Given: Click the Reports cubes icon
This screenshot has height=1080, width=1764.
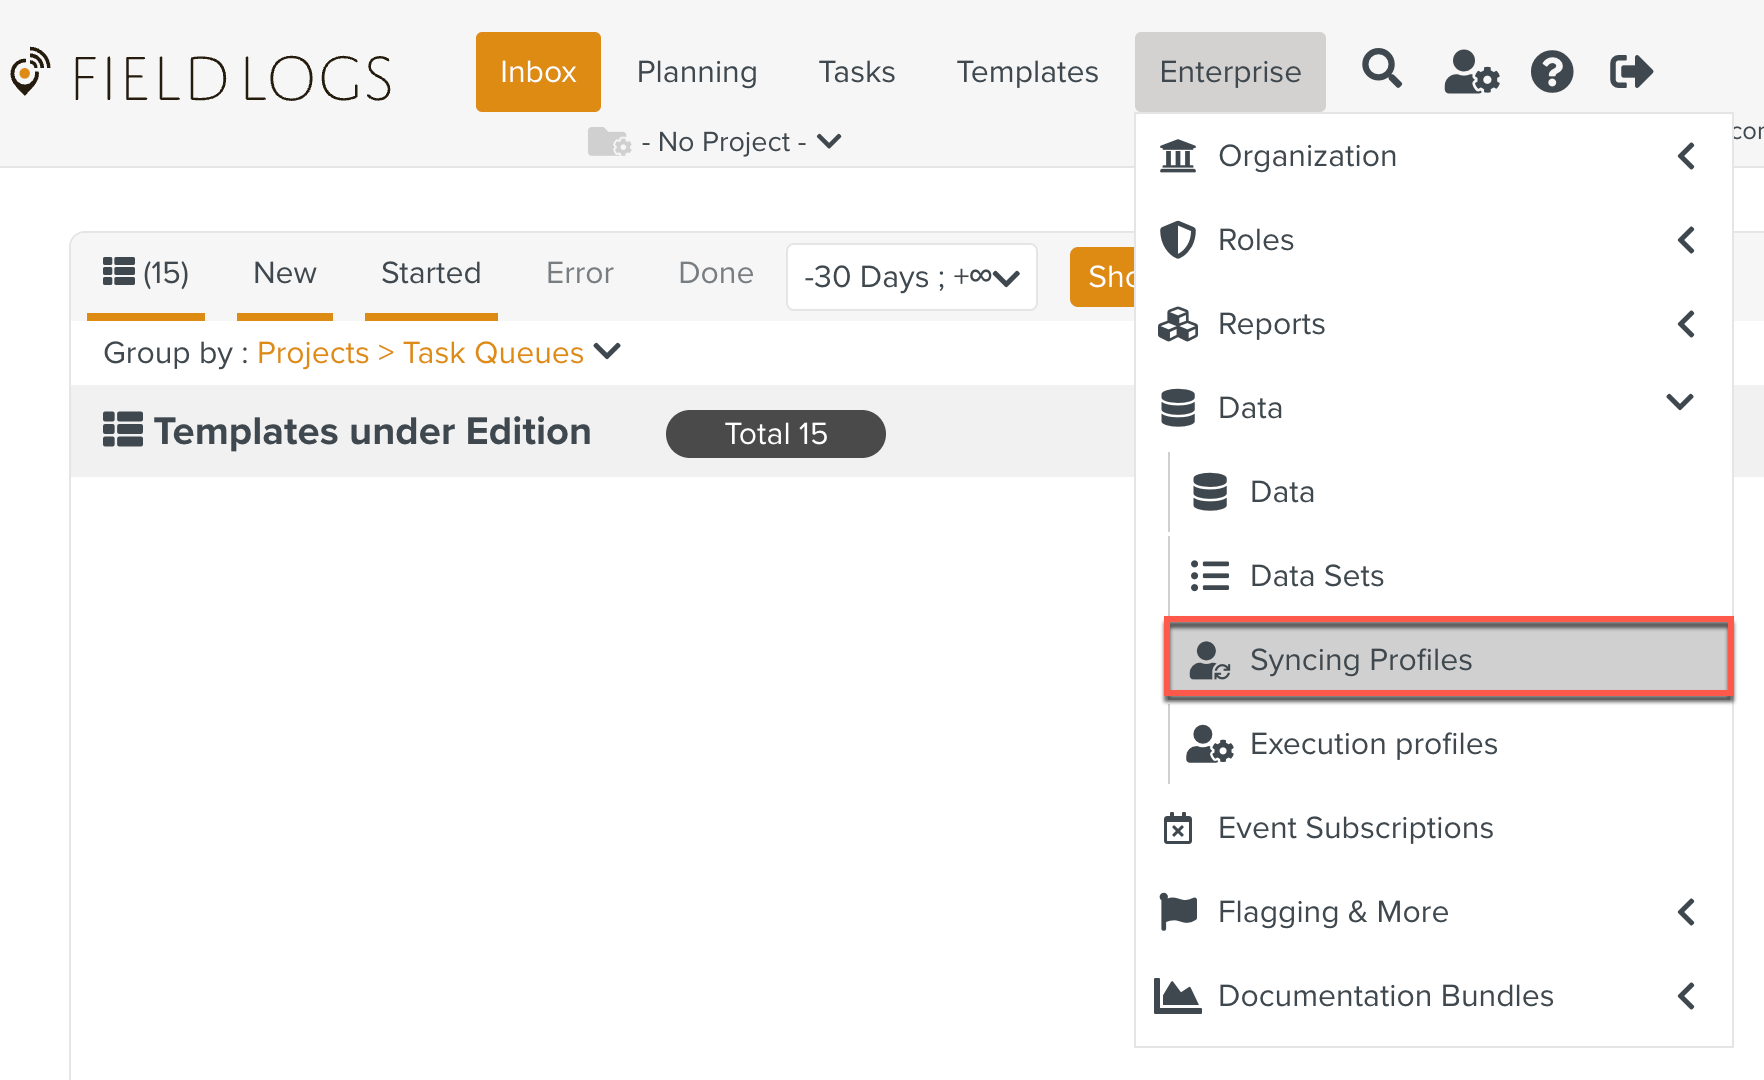Looking at the screenshot, I should (1178, 324).
